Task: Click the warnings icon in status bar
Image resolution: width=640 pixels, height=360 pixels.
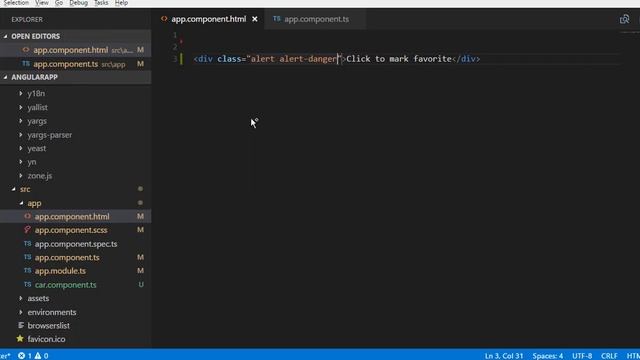Action: coord(38,356)
